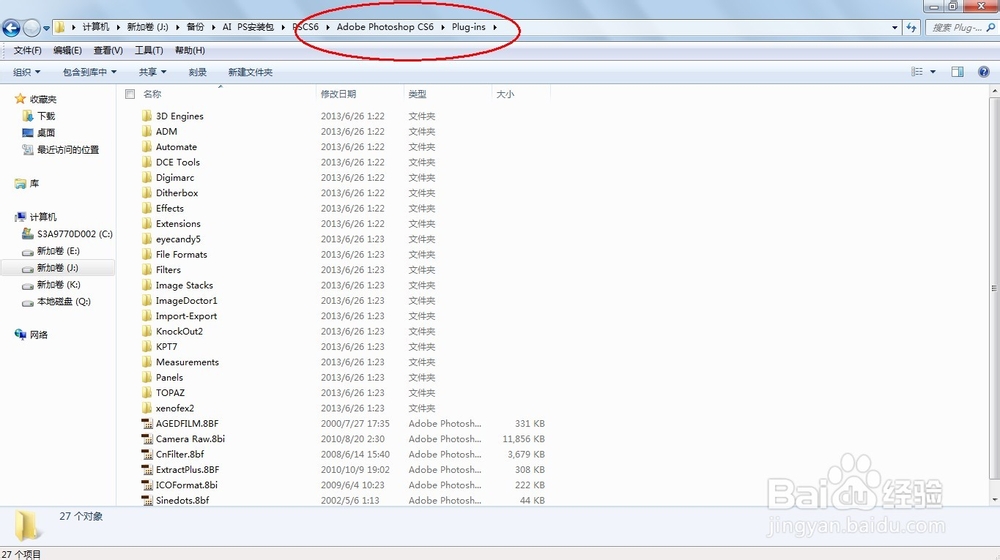
Task: Select CnFilter.8bf plugin file icon
Action: point(147,454)
